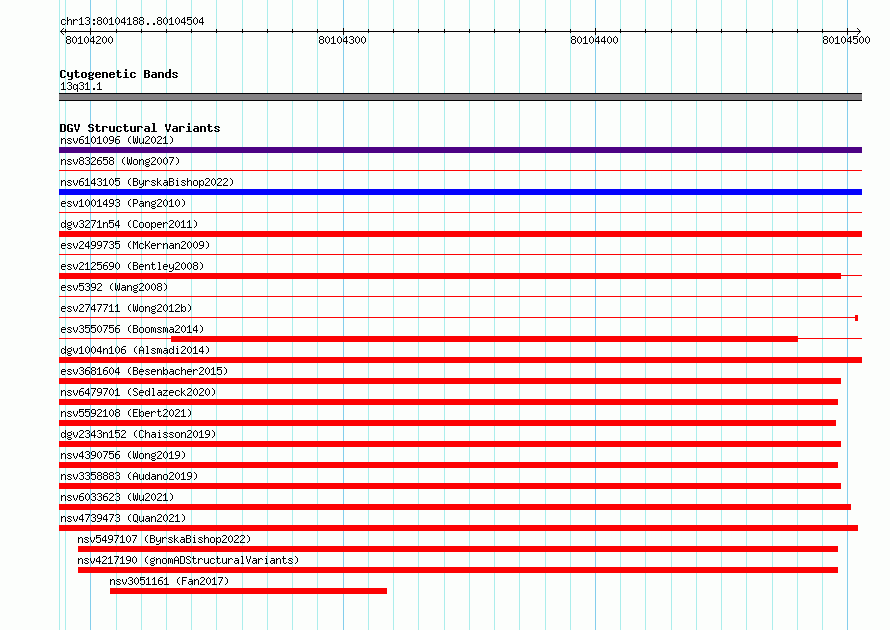Image resolution: width=890 pixels, height=630 pixels.
Task: Click the 80104400 ruler position label
Action: click(x=594, y=40)
